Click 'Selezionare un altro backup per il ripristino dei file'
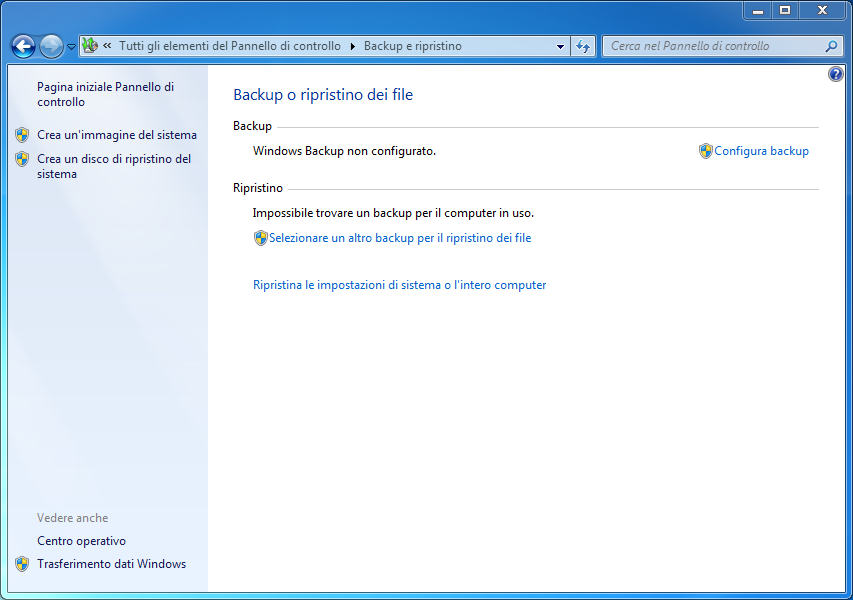 tap(400, 238)
